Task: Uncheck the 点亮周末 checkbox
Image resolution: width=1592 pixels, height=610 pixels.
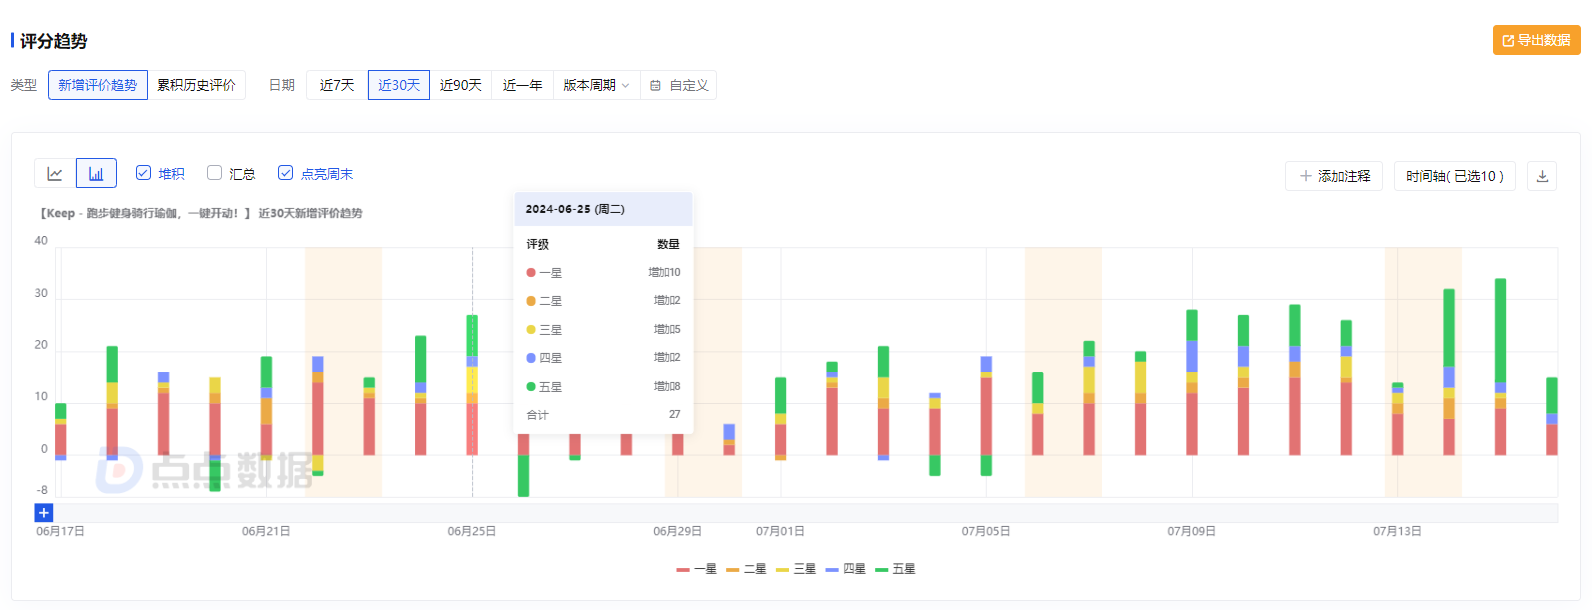Action: (x=286, y=173)
